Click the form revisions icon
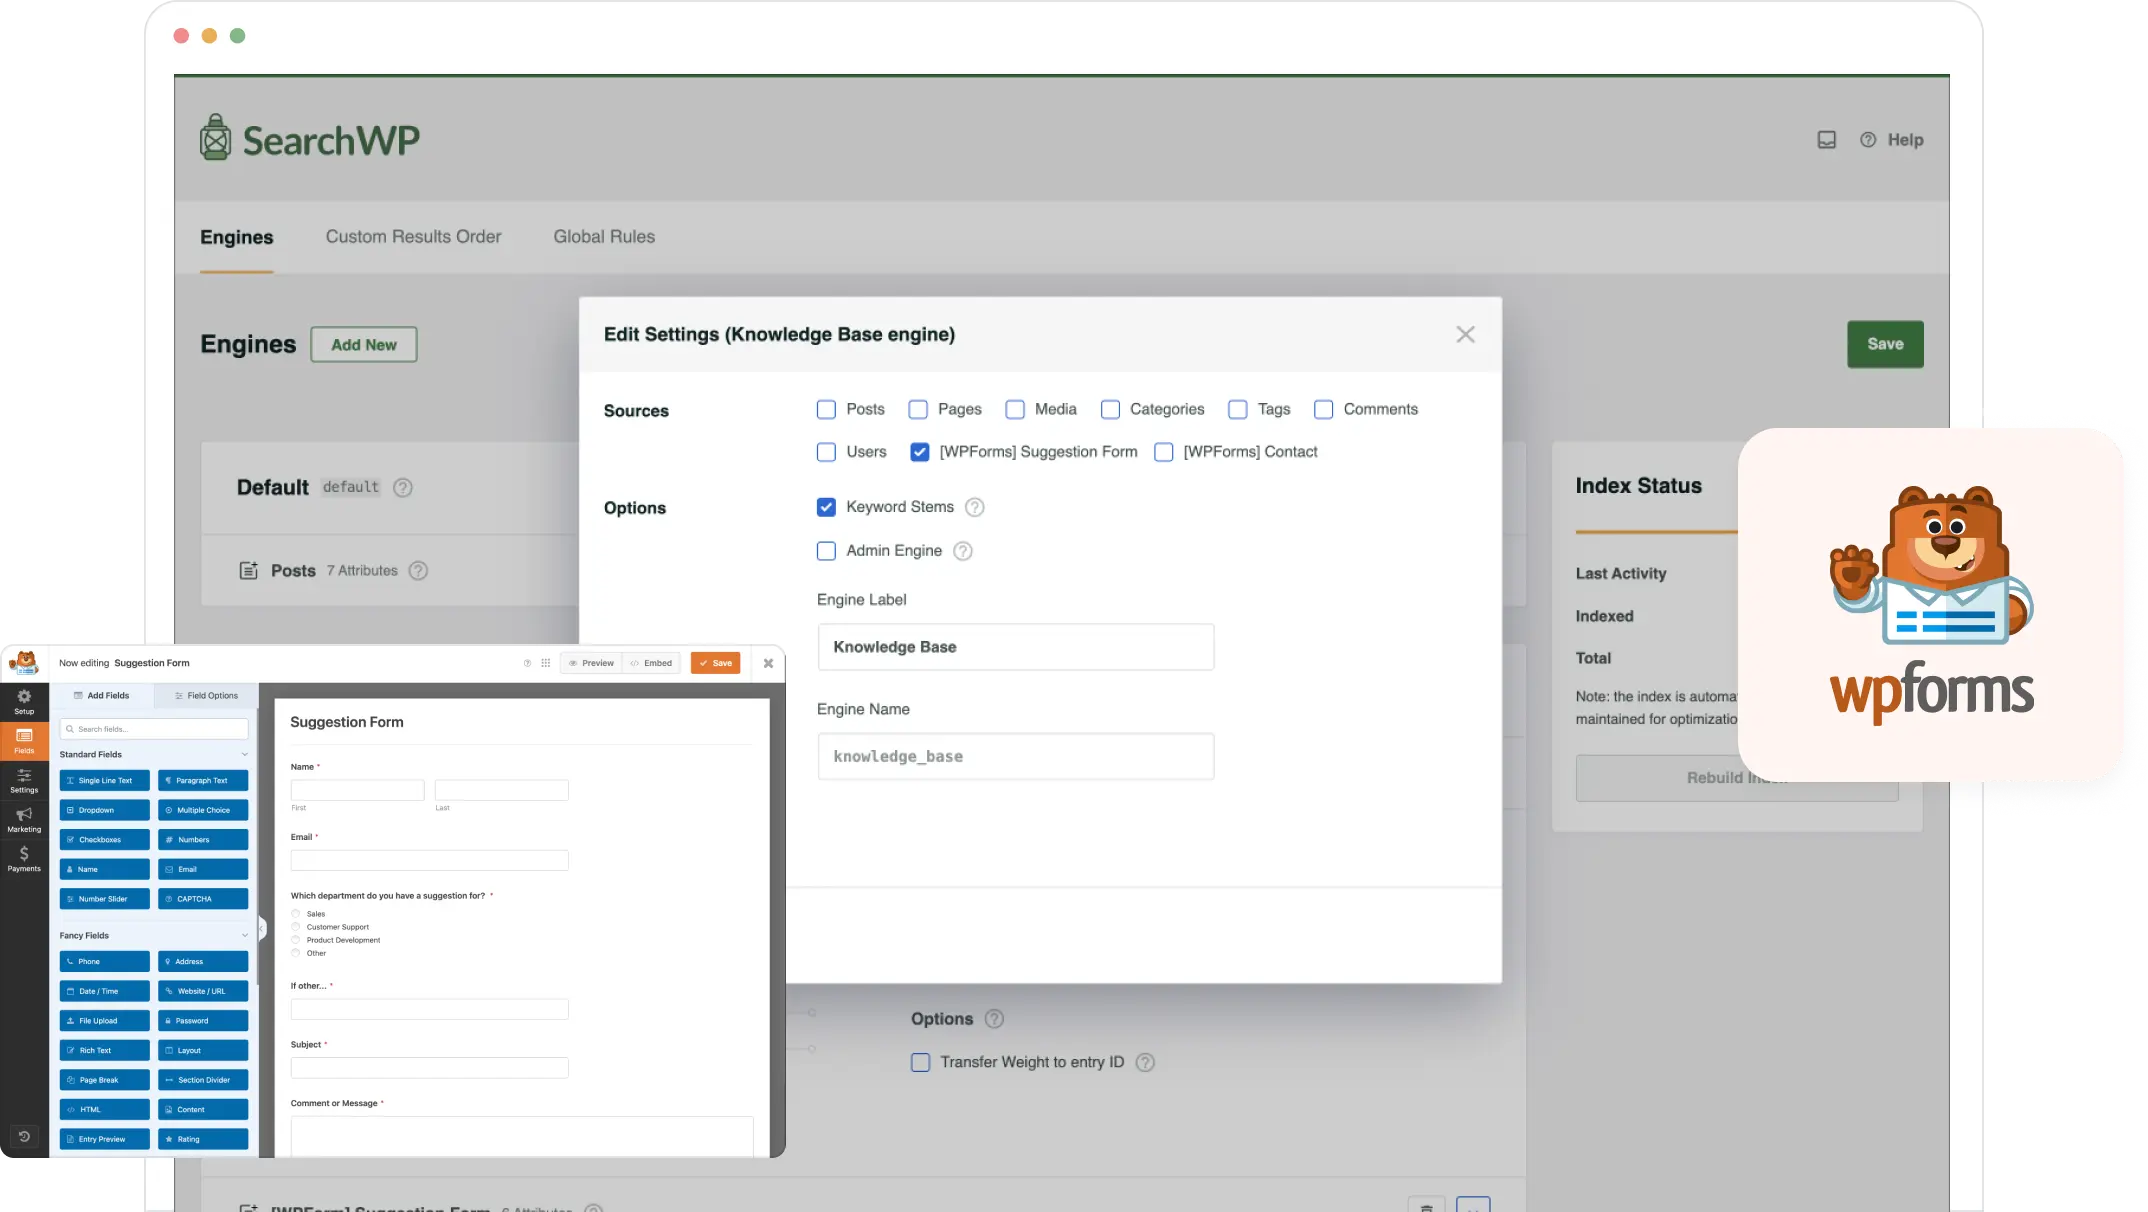The height and width of the screenshot is (1212, 2148). point(24,1136)
